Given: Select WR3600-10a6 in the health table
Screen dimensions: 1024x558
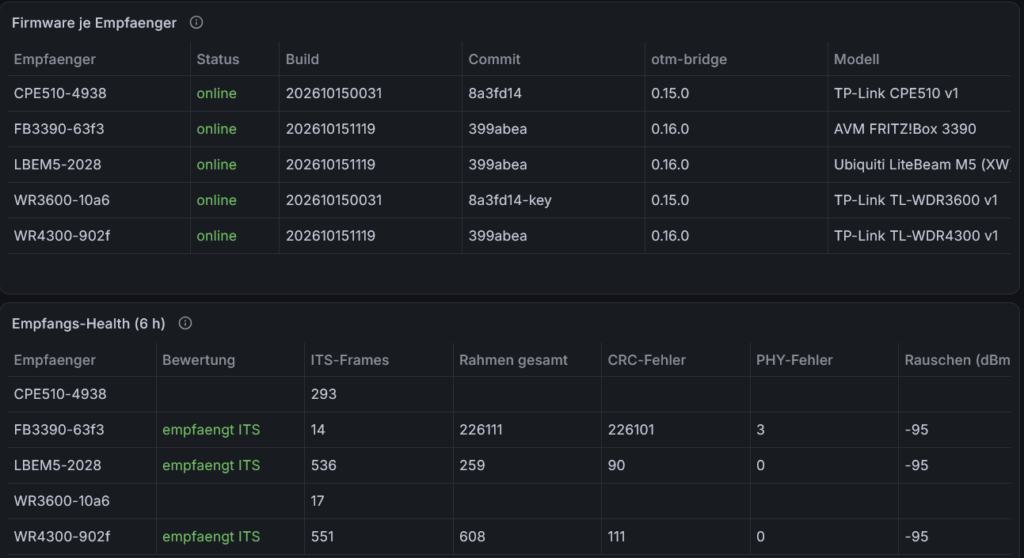Looking at the screenshot, I should click(x=61, y=501).
